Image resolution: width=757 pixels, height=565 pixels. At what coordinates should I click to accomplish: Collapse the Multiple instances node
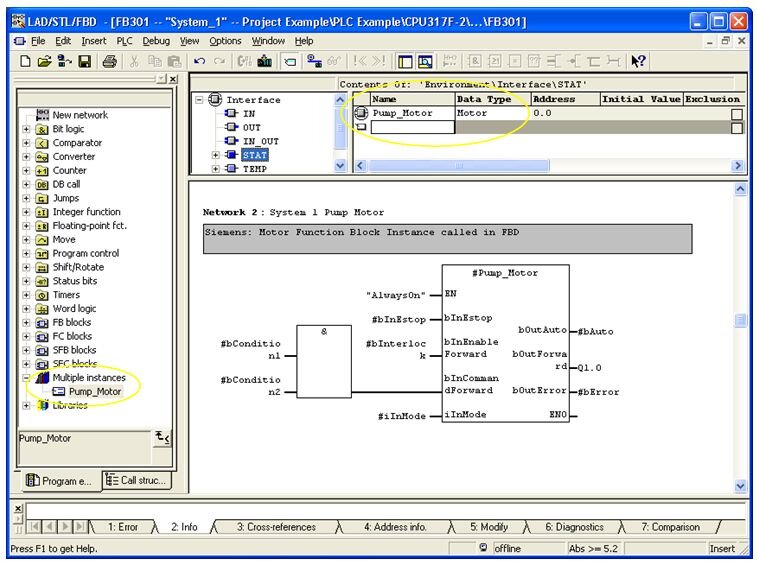pyautogui.click(x=27, y=378)
